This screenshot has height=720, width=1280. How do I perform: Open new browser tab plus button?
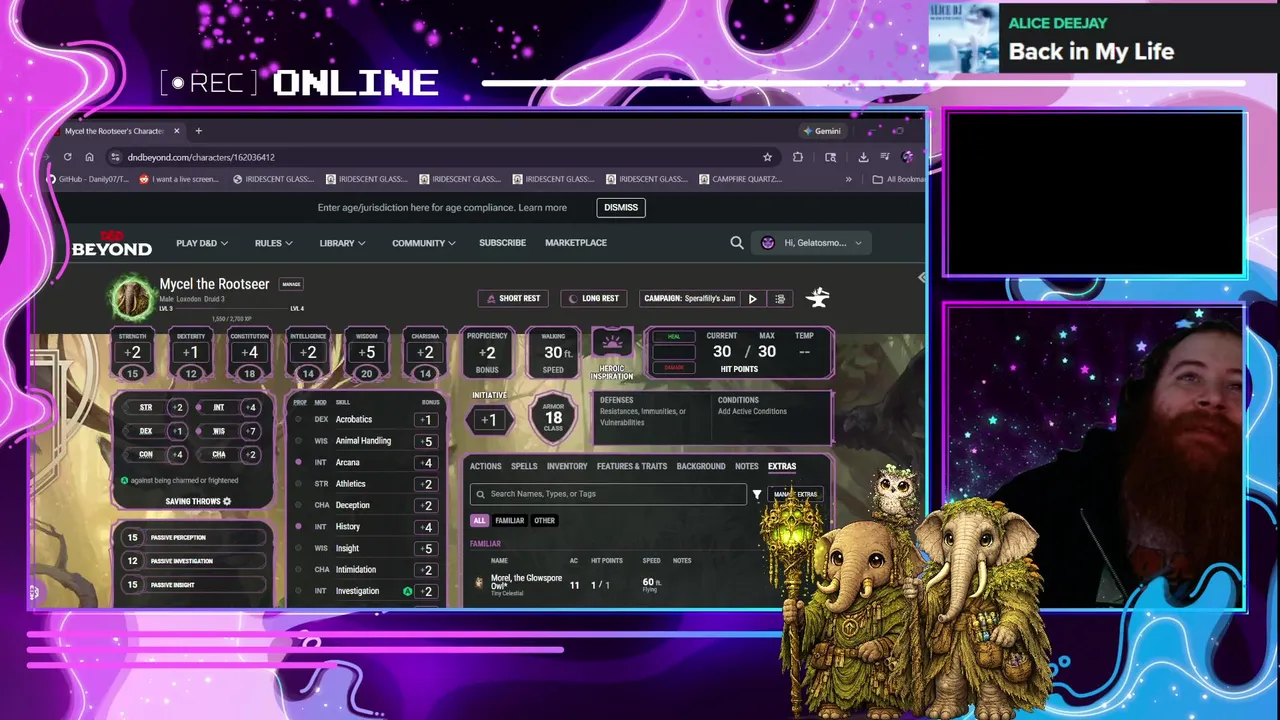pyautogui.click(x=198, y=131)
